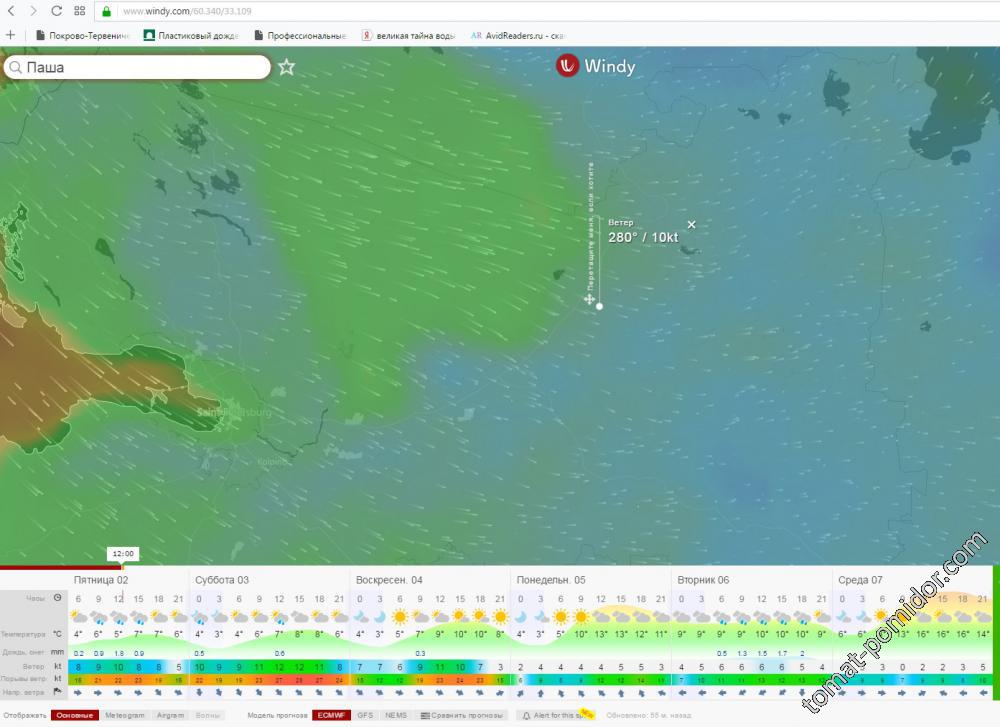Click Сравнить прогнозы compare forecasts
1000x727 pixels.
(462, 715)
